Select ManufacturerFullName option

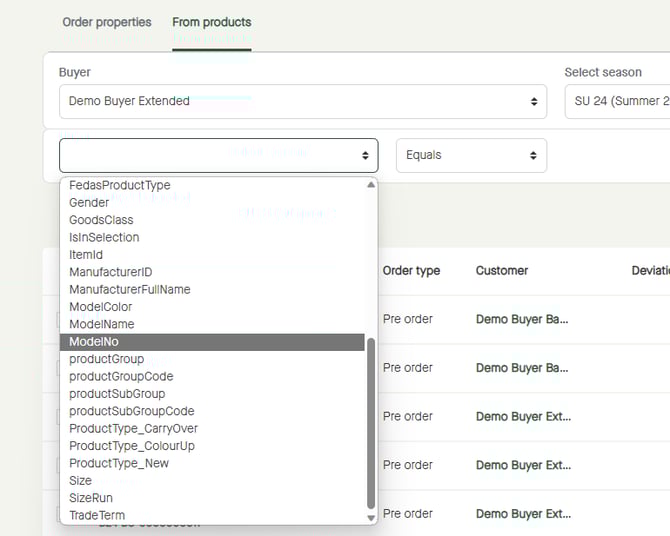129,290
